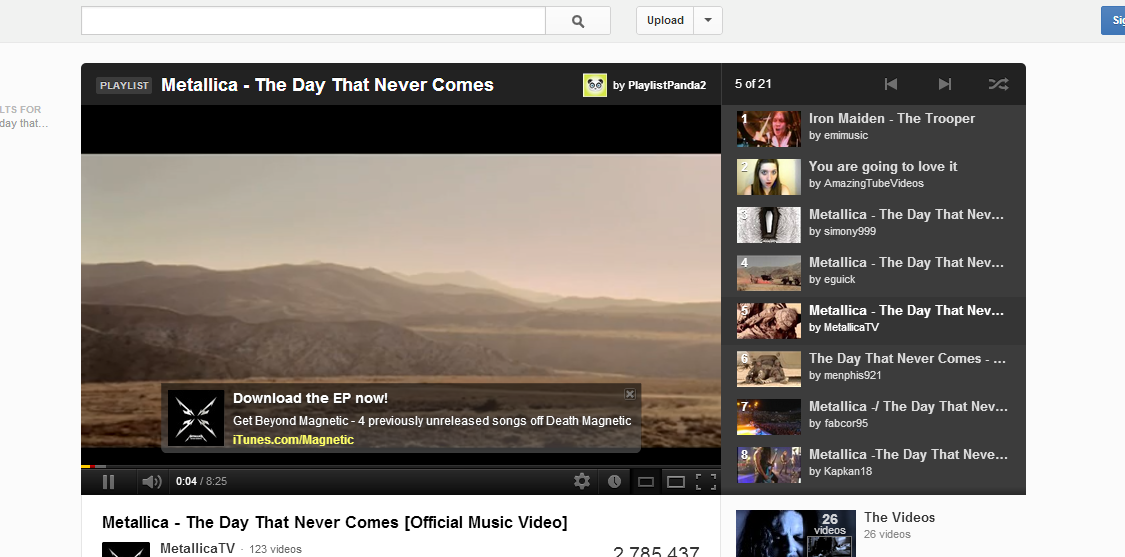Click 'The Videos' 26 videos thumbnail
This screenshot has height=557, width=1125.
(796, 533)
